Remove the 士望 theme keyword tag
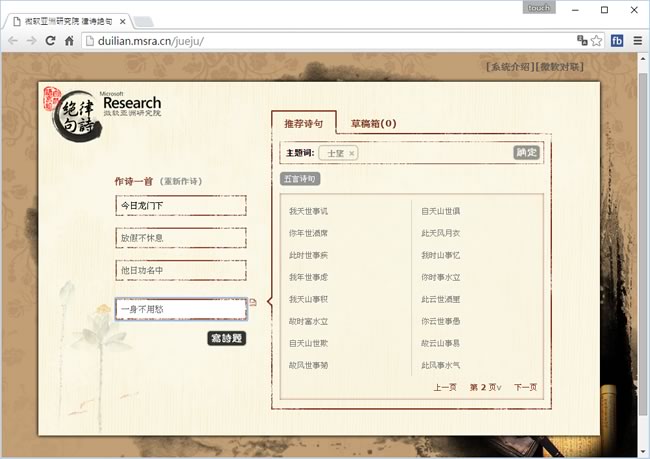 click(351, 153)
